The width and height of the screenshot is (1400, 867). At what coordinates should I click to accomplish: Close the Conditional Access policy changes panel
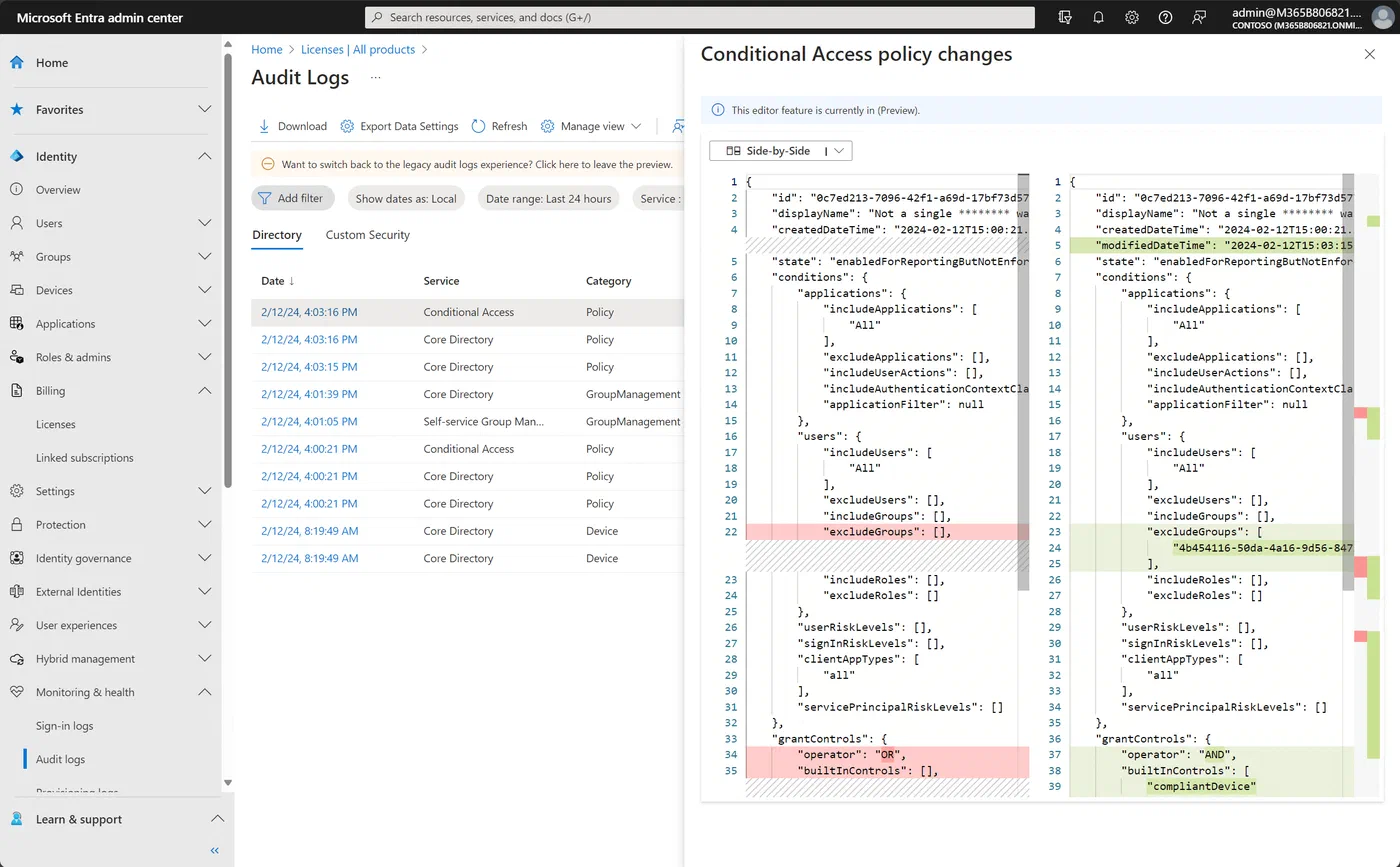[x=1369, y=56]
